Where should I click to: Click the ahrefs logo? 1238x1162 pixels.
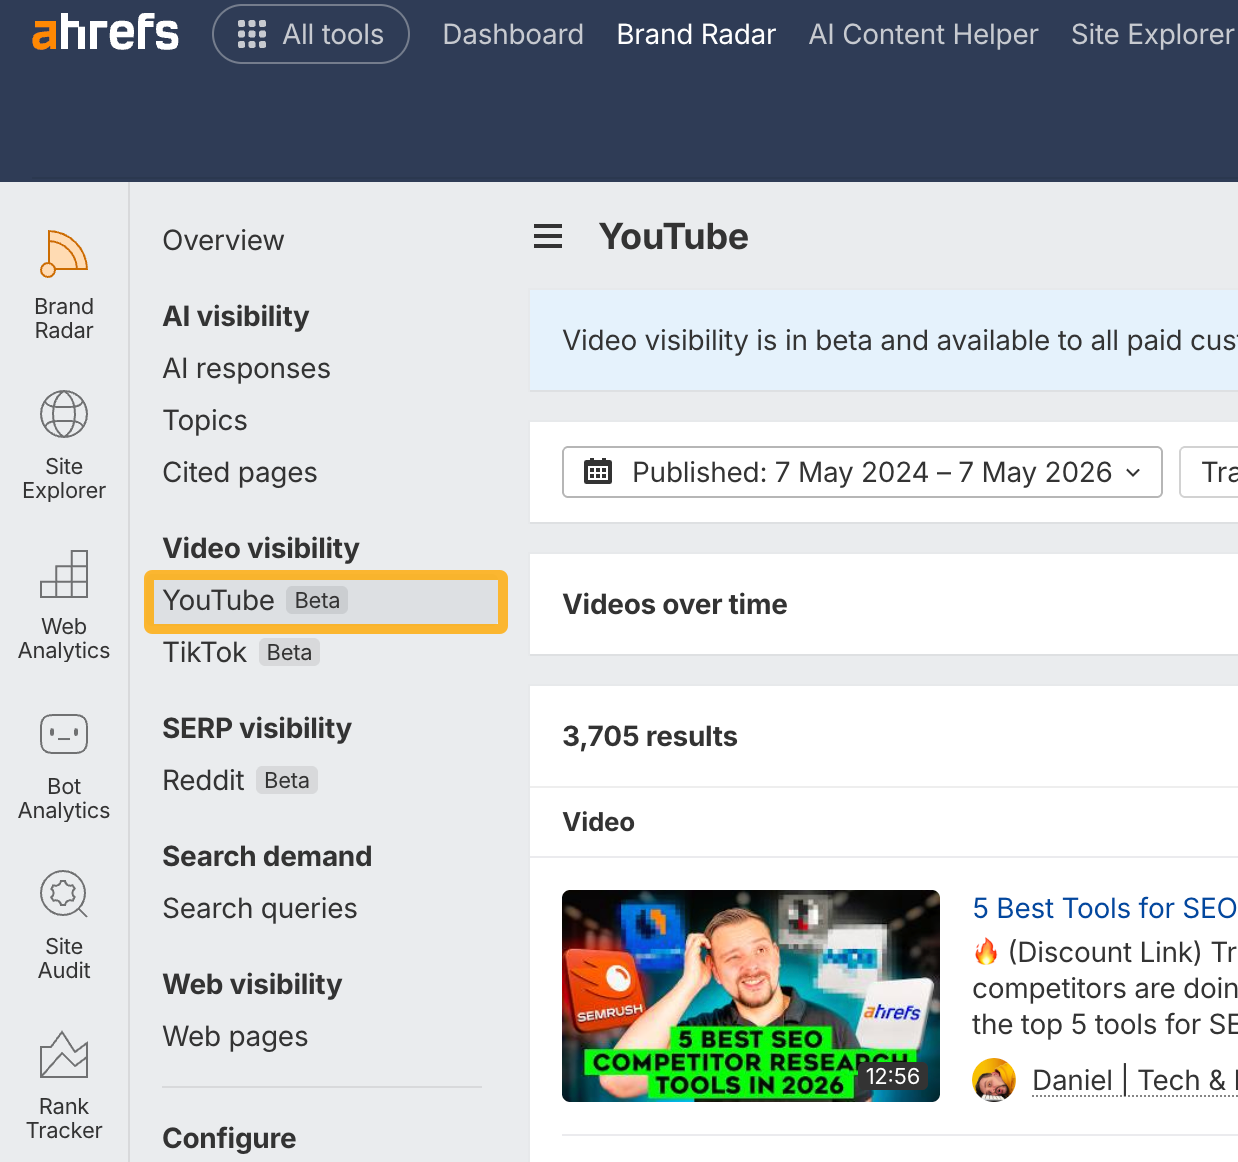105,33
